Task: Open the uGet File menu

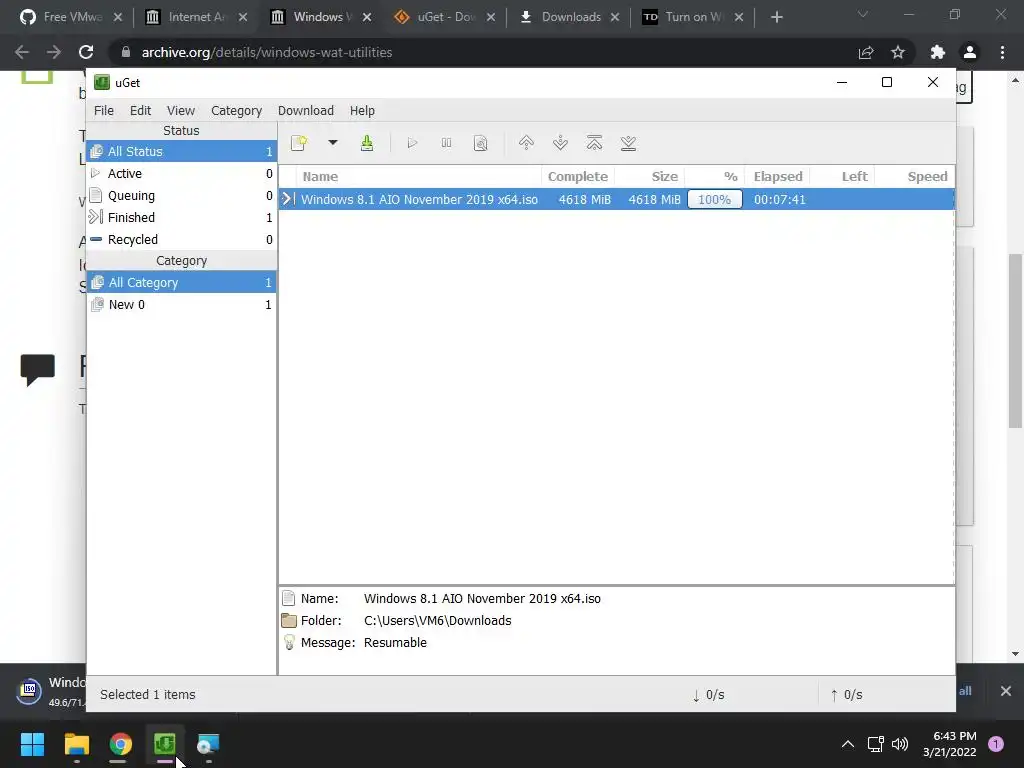Action: click(x=104, y=110)
